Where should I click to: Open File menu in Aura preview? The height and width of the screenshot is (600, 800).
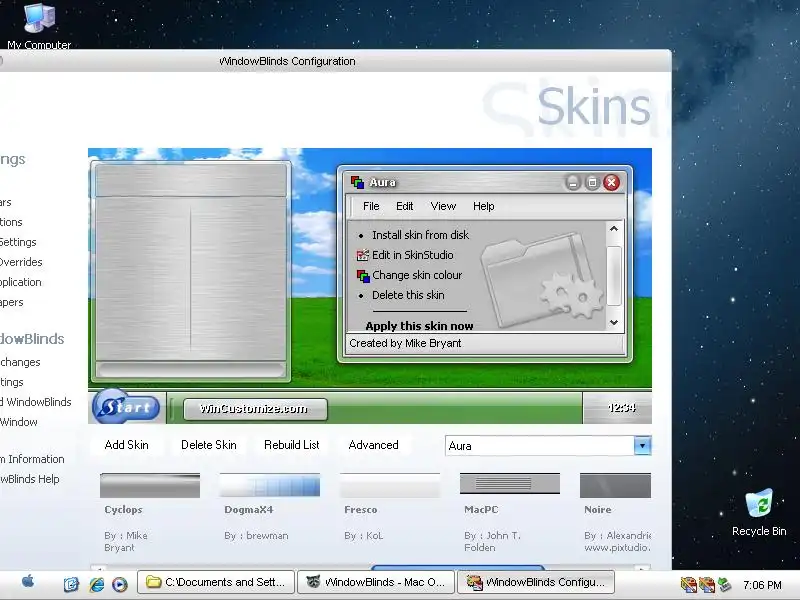tap(371, 206)
